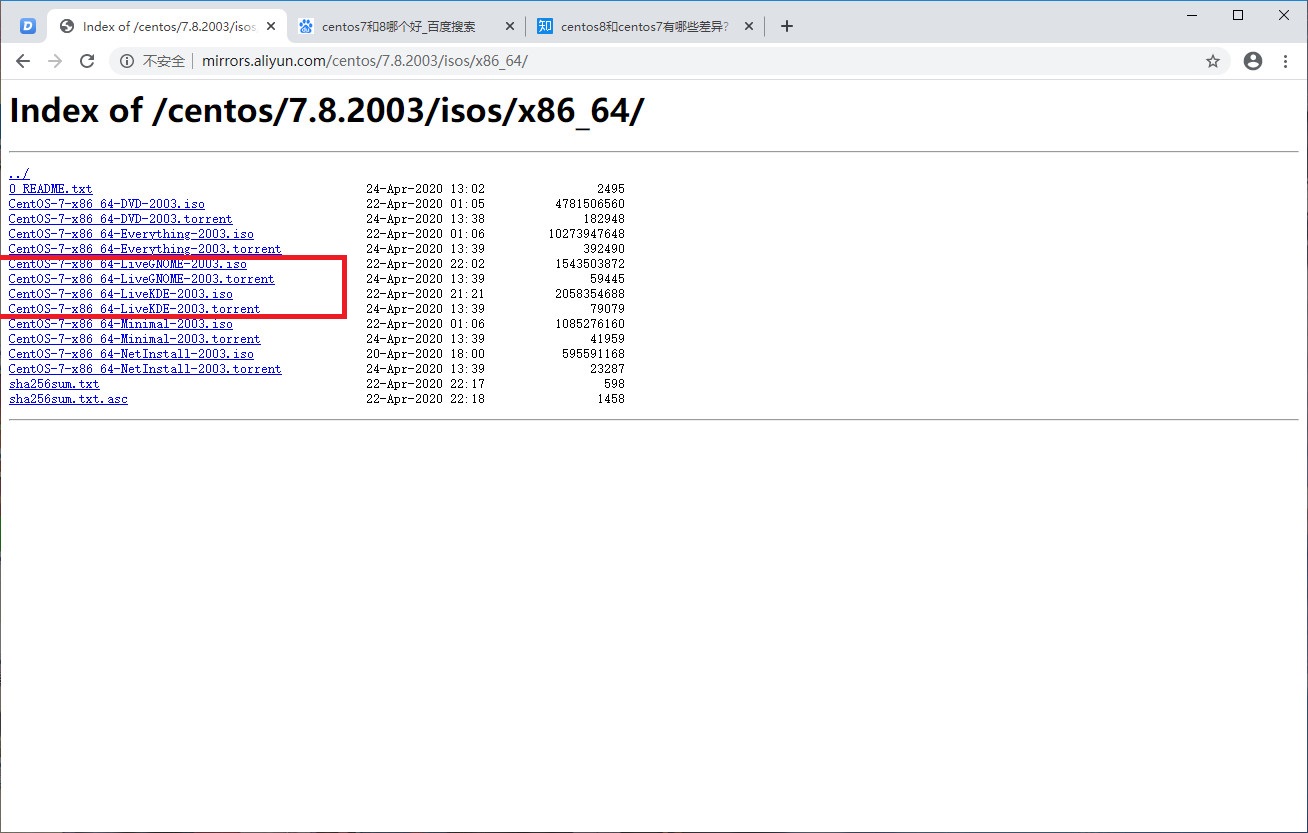Click file size 595591168
Screen dimensions: 1308x833
point(594,354)
